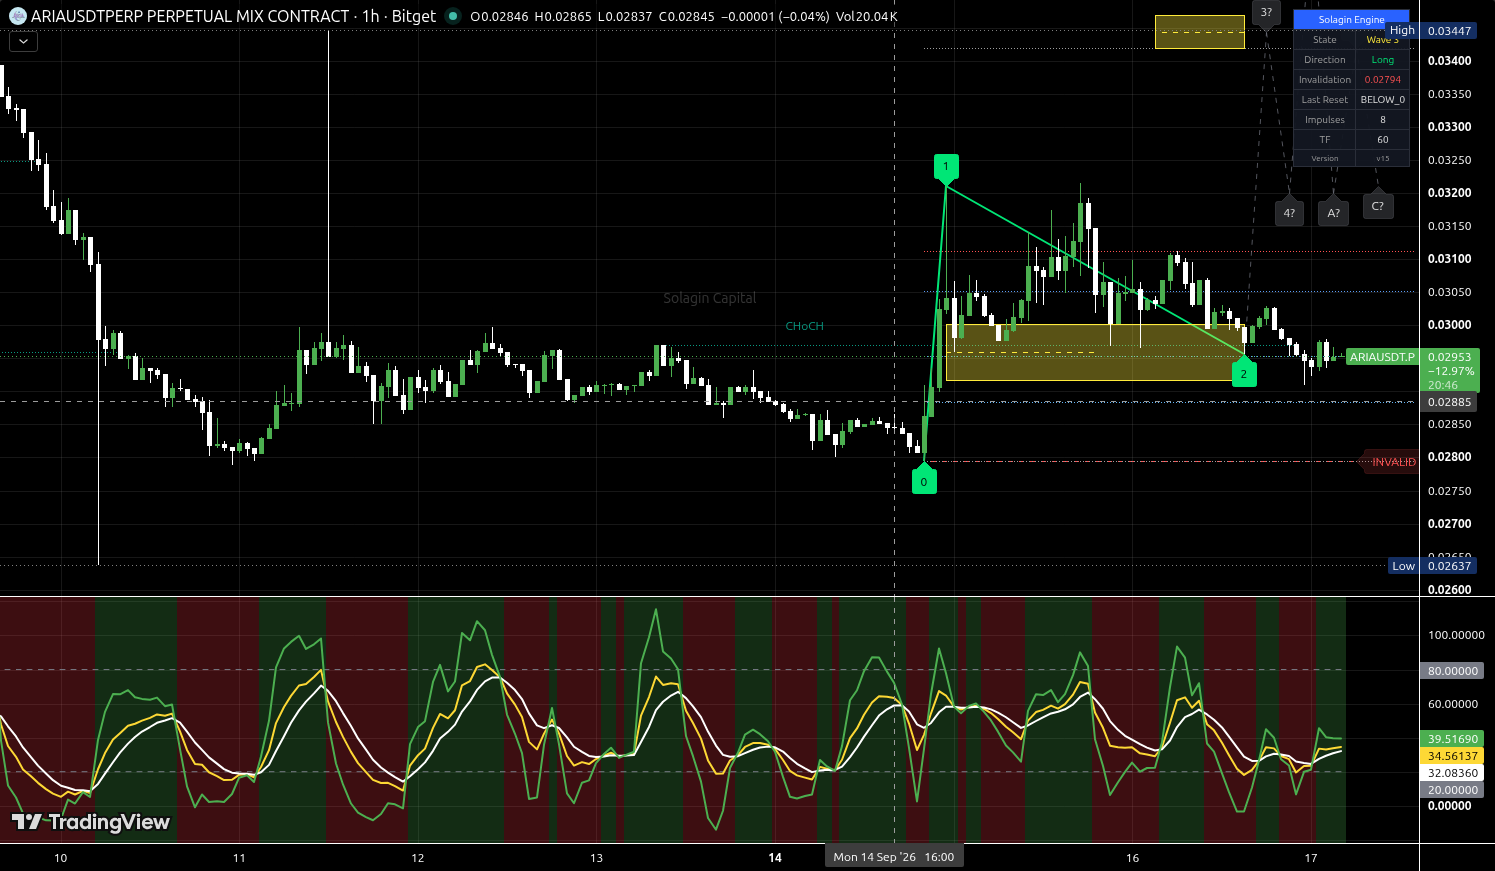The image size is (1495, 871).
Task: Click the projected A? wave label
Action: click(1333, 212)
